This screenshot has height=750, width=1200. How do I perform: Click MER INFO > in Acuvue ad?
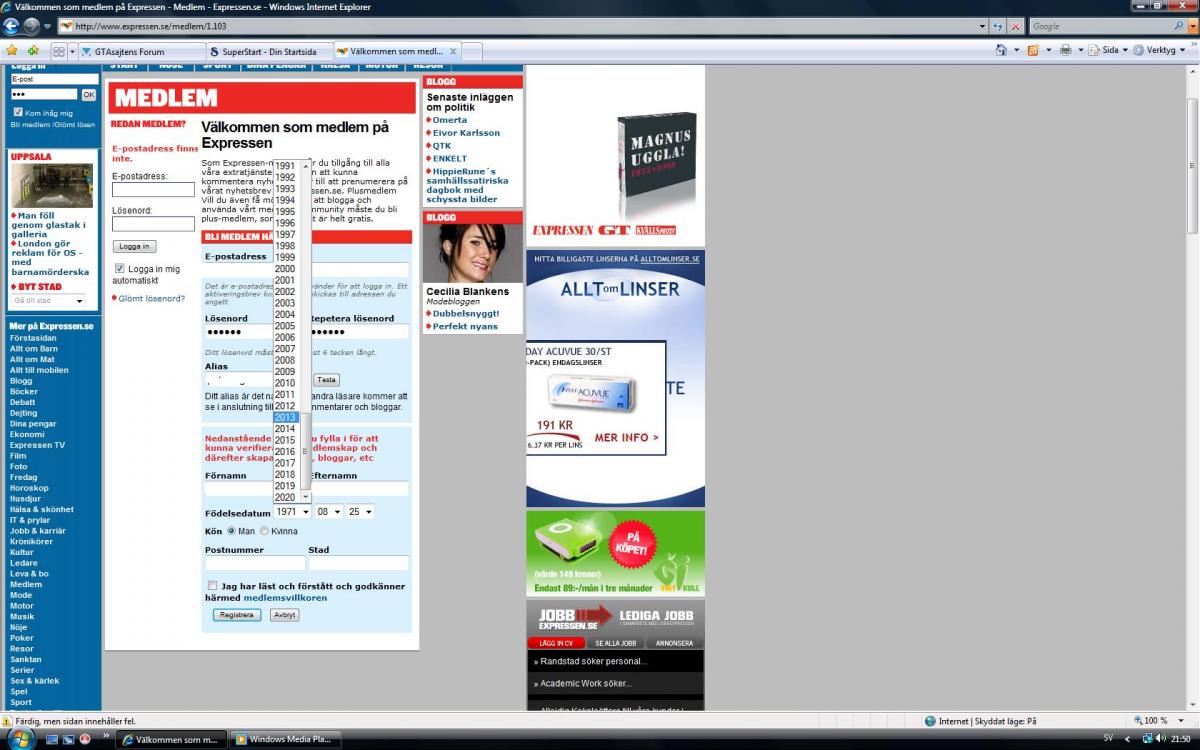[627, 438]
